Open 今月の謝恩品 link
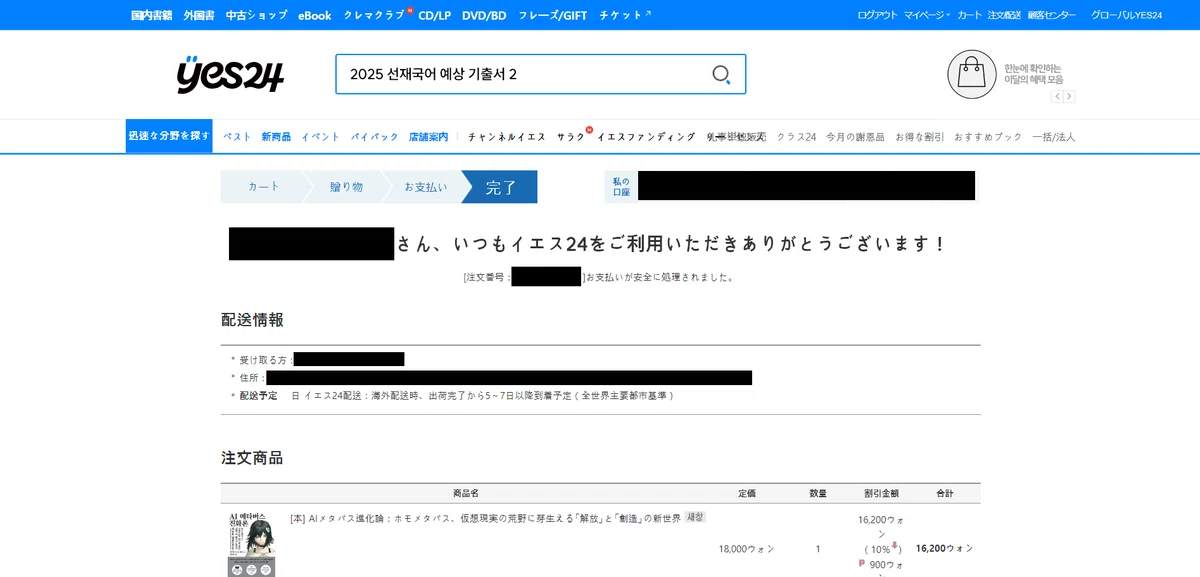The image size is (1200, 577). coord(855,137)
